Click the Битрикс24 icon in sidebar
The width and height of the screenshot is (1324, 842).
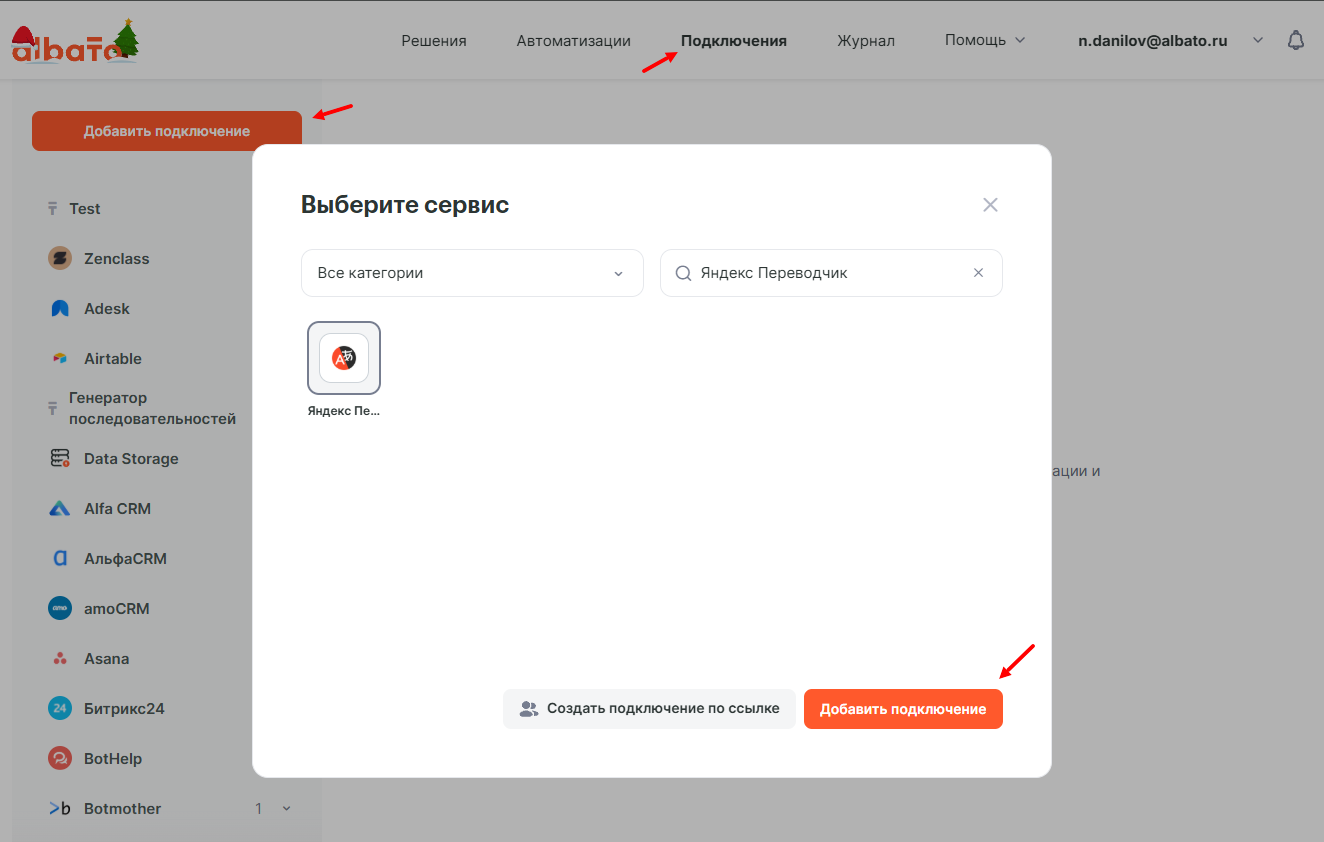[x=60, y=709]
